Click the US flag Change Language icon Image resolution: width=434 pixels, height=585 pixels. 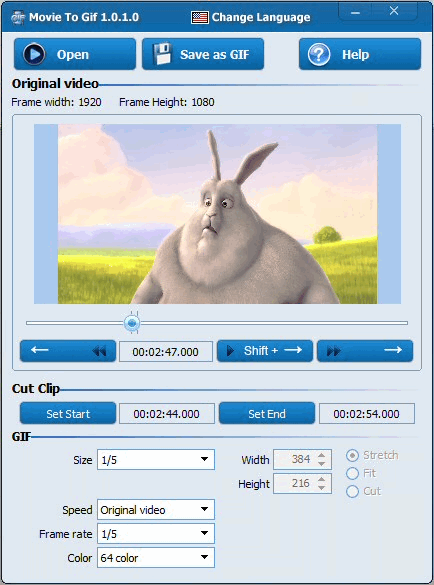click(200, 17)
